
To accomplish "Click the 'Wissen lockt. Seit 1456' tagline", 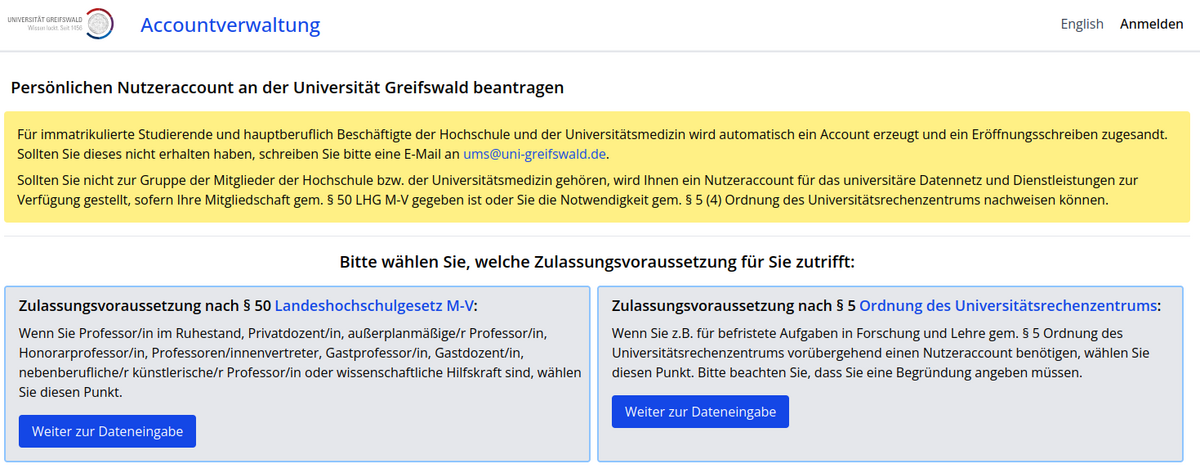I will (56, 29).
